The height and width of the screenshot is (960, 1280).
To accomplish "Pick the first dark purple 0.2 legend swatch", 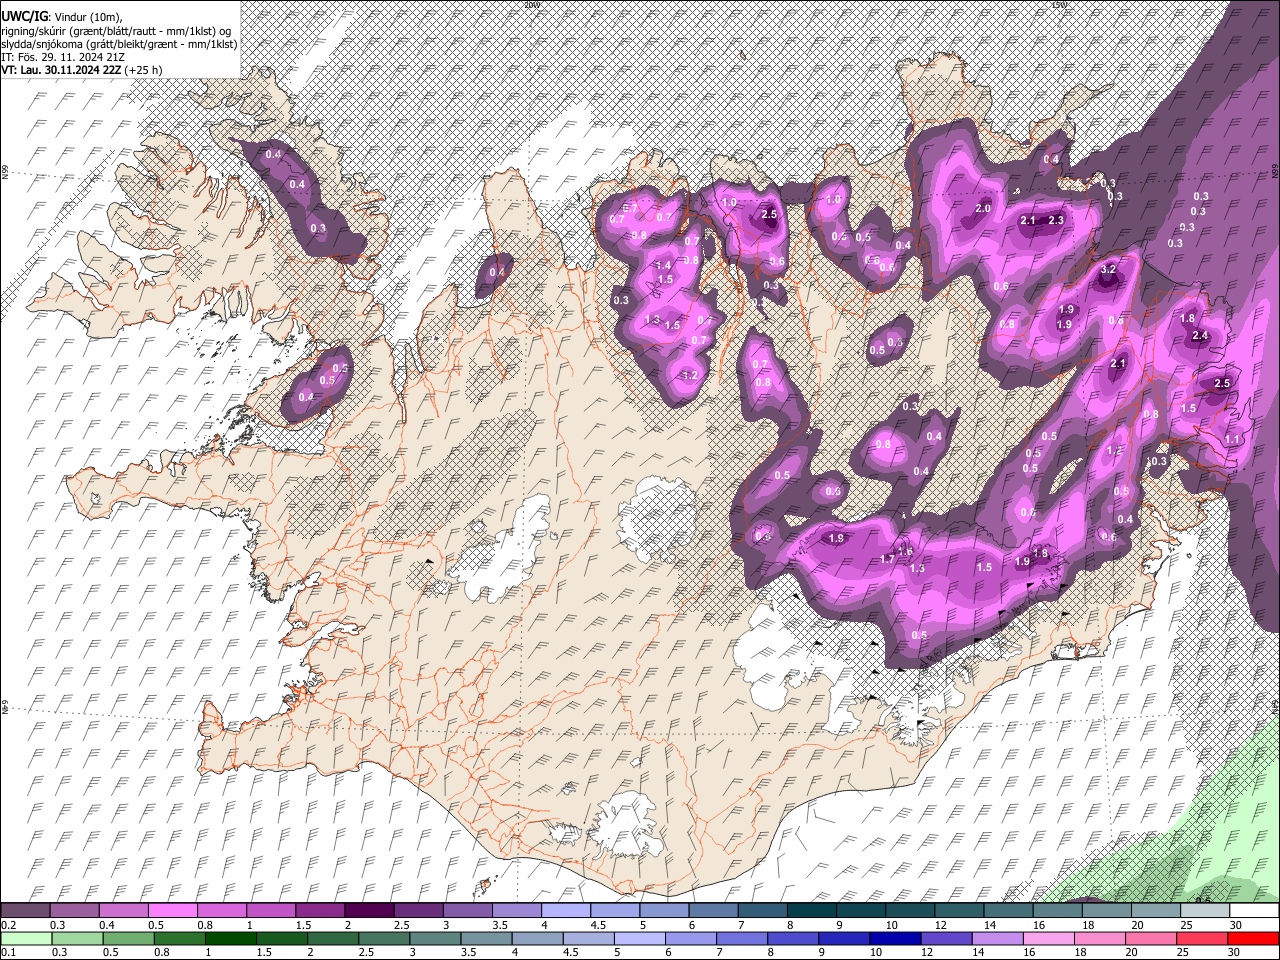I will point(25,911).
